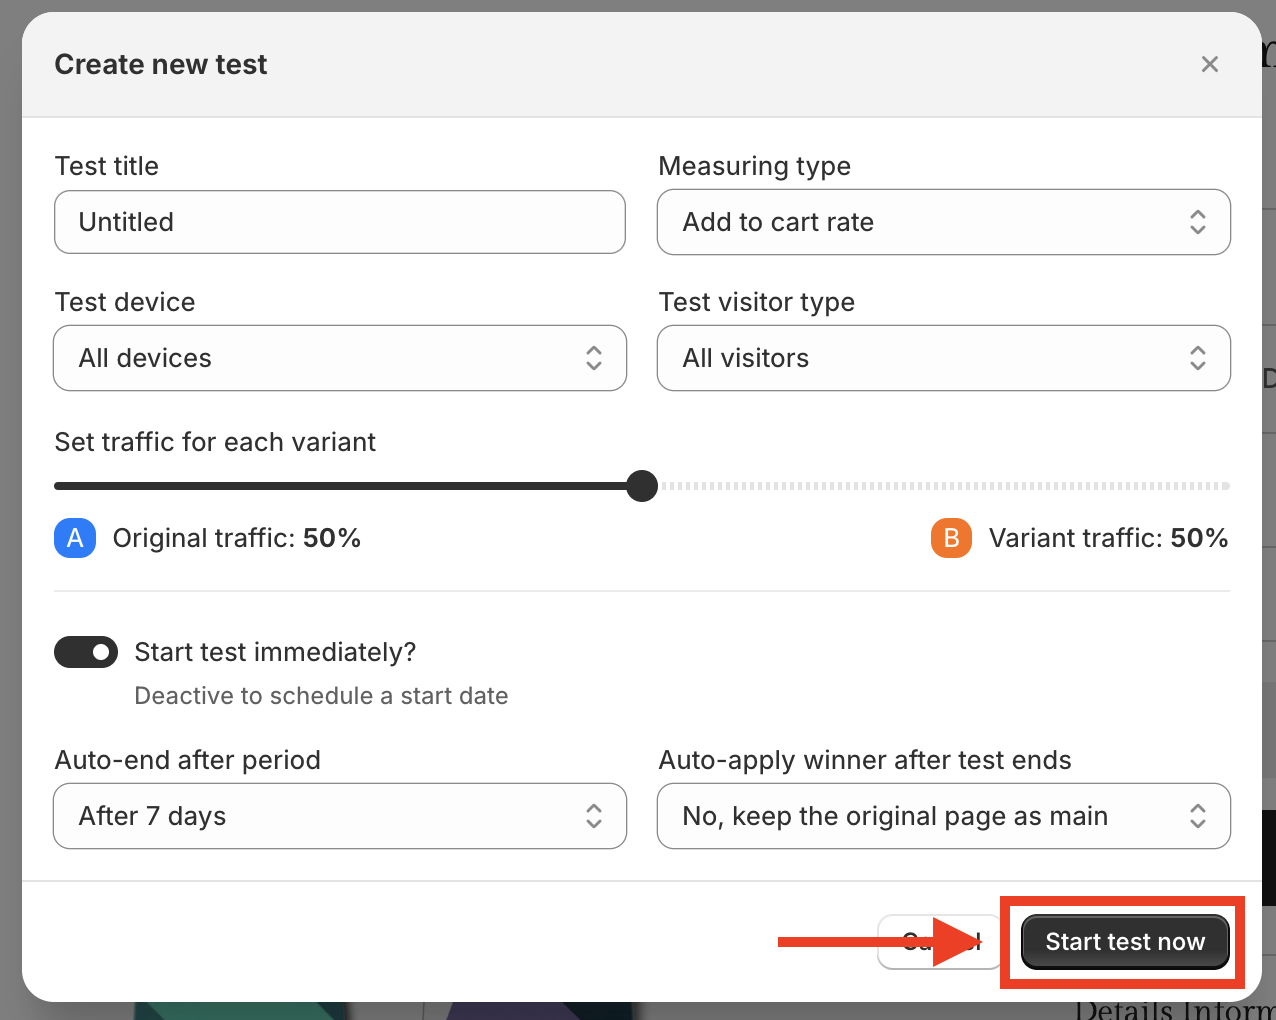Viewport: 1276px width, 1020px height.
Task: Click the Test title input field
Action: click(340, 222)
